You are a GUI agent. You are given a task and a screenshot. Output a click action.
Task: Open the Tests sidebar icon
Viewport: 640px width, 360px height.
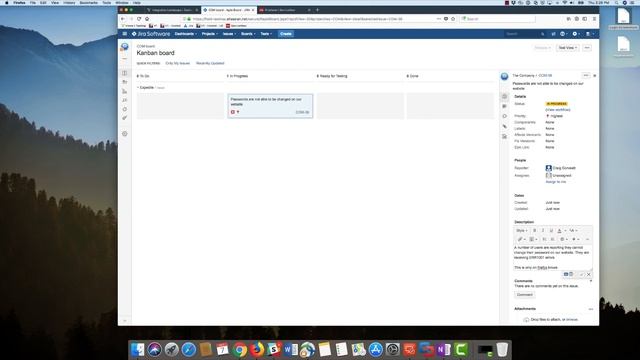point(124,118)
